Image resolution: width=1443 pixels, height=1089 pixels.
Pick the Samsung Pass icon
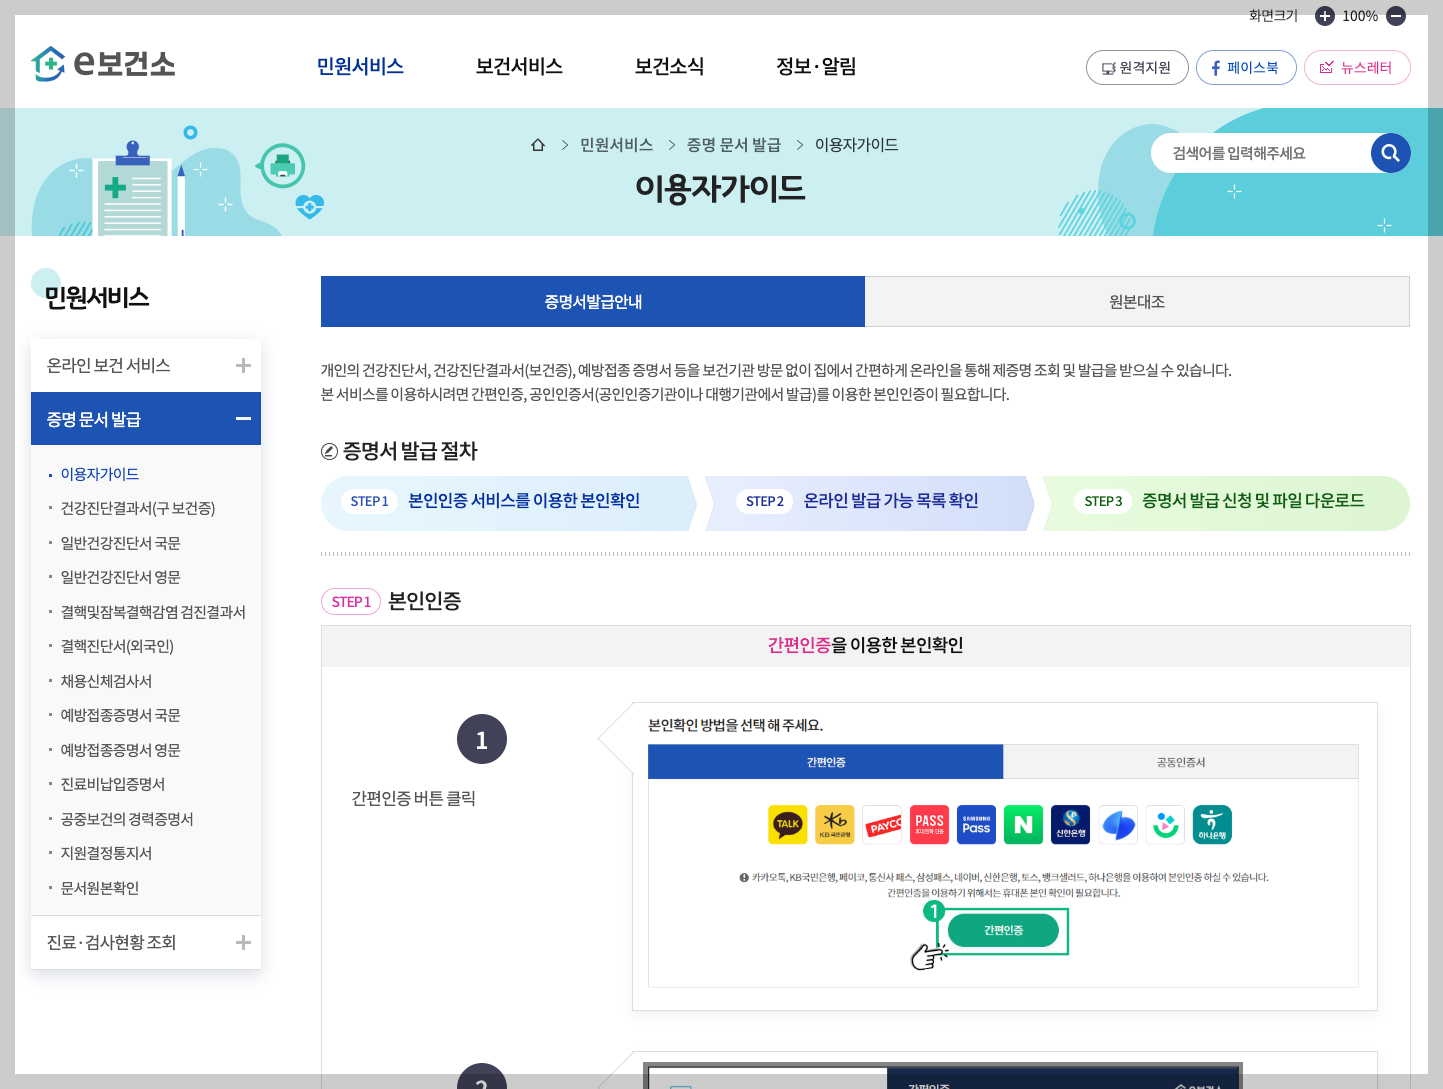tap(976, 824)
